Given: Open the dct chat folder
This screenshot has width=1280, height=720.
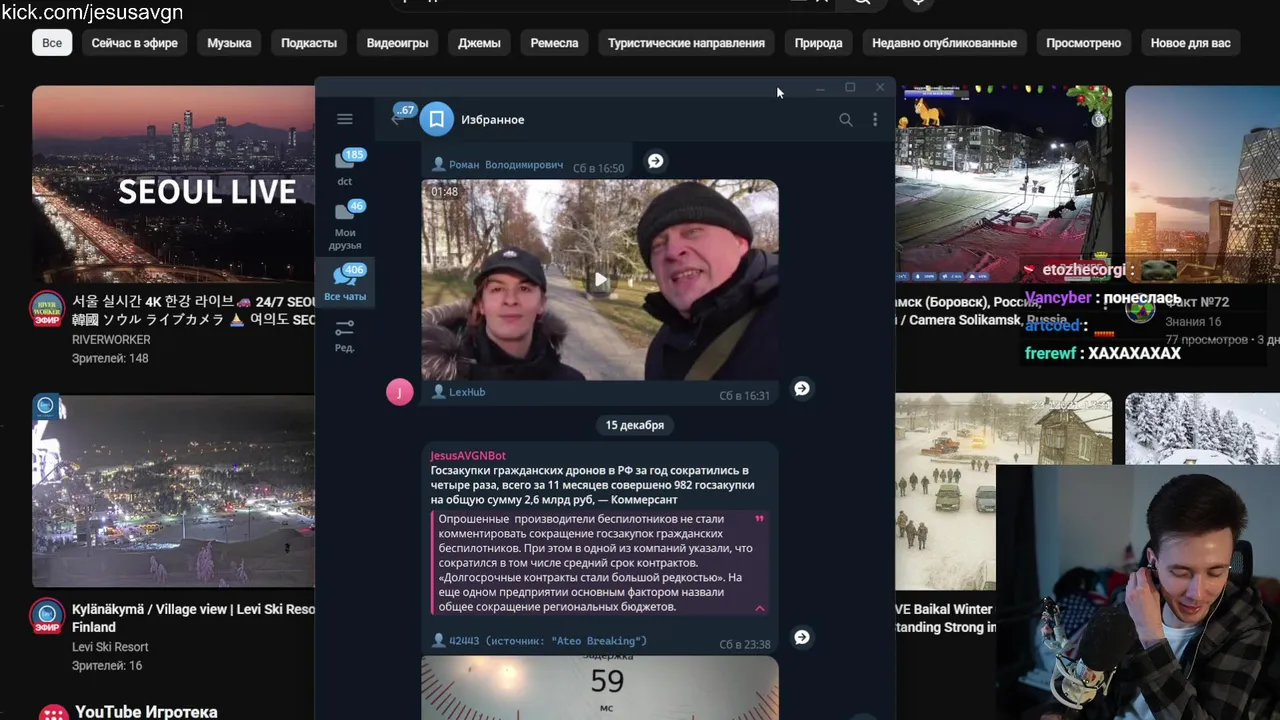Looking at the screenshot, I should pyautogui.click(x=345, y=167).
